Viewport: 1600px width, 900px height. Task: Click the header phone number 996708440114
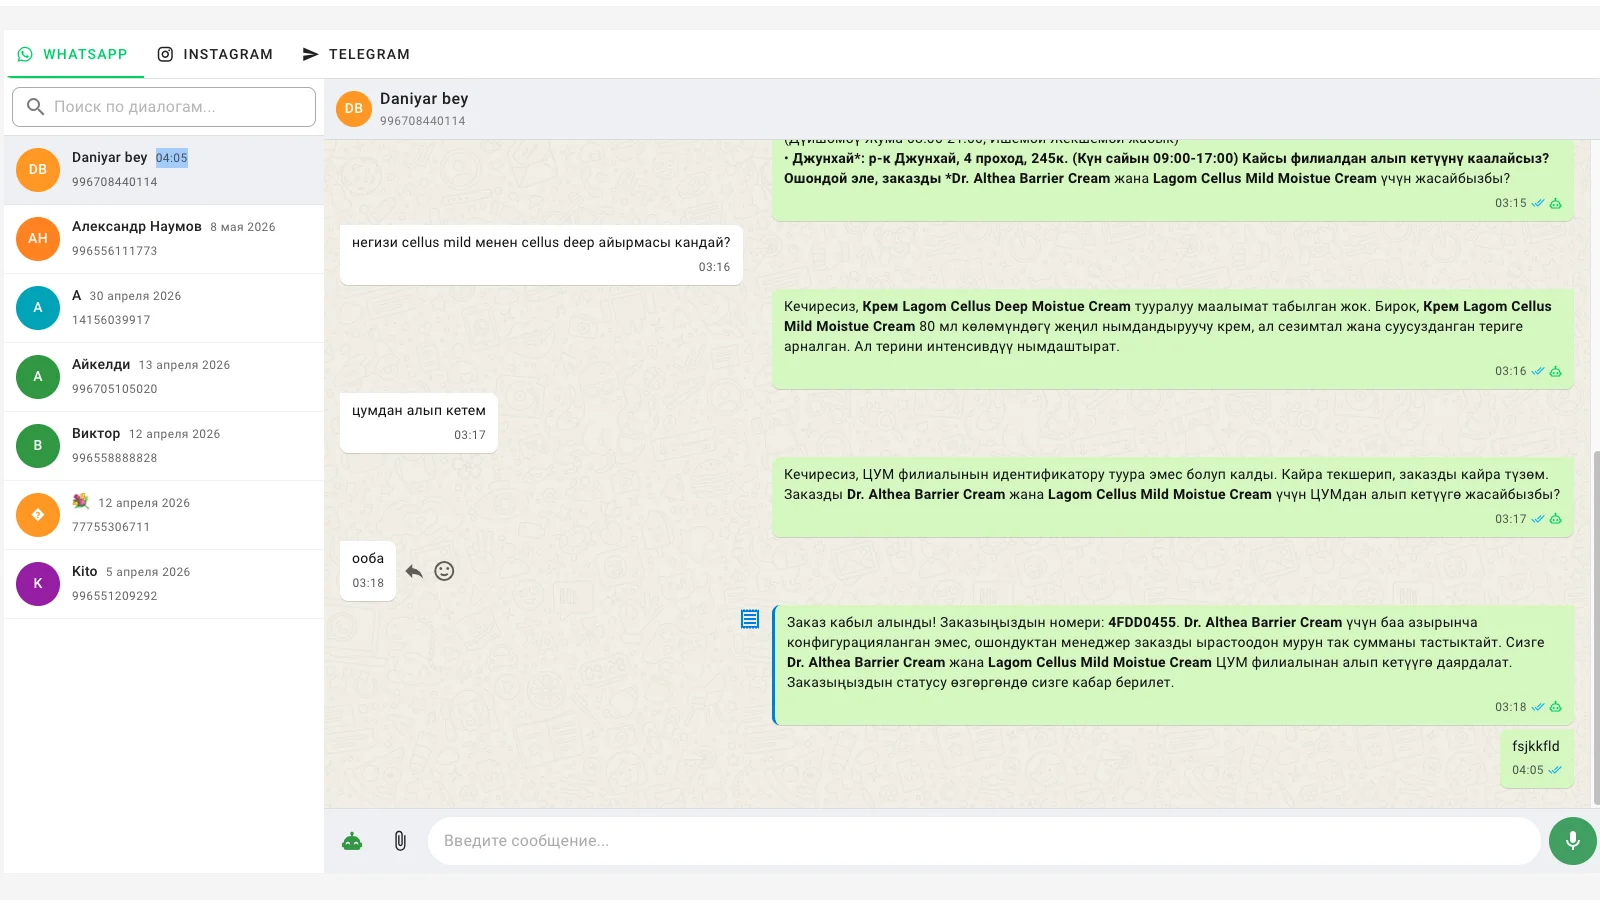[x=422, y=121]
